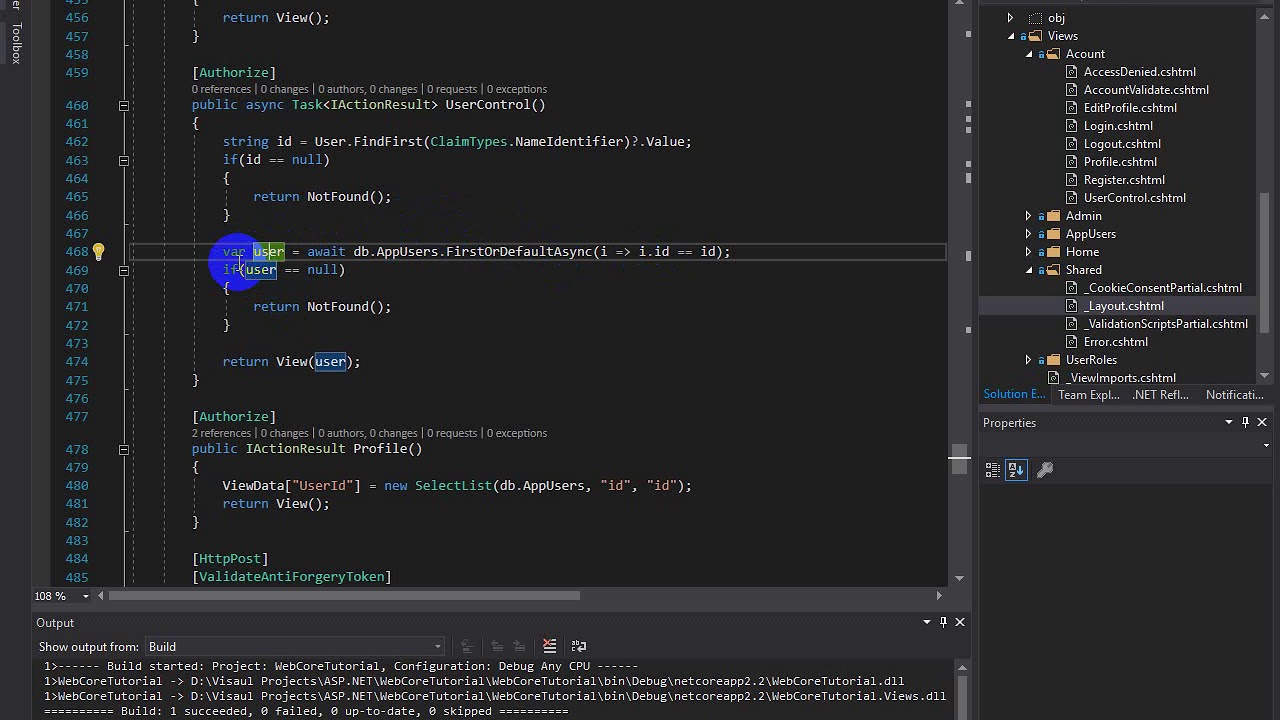This screenshot has width=1280, height=720.
Task: Select Alphabetical sort icon in Properties
Action: [1016, 470]
